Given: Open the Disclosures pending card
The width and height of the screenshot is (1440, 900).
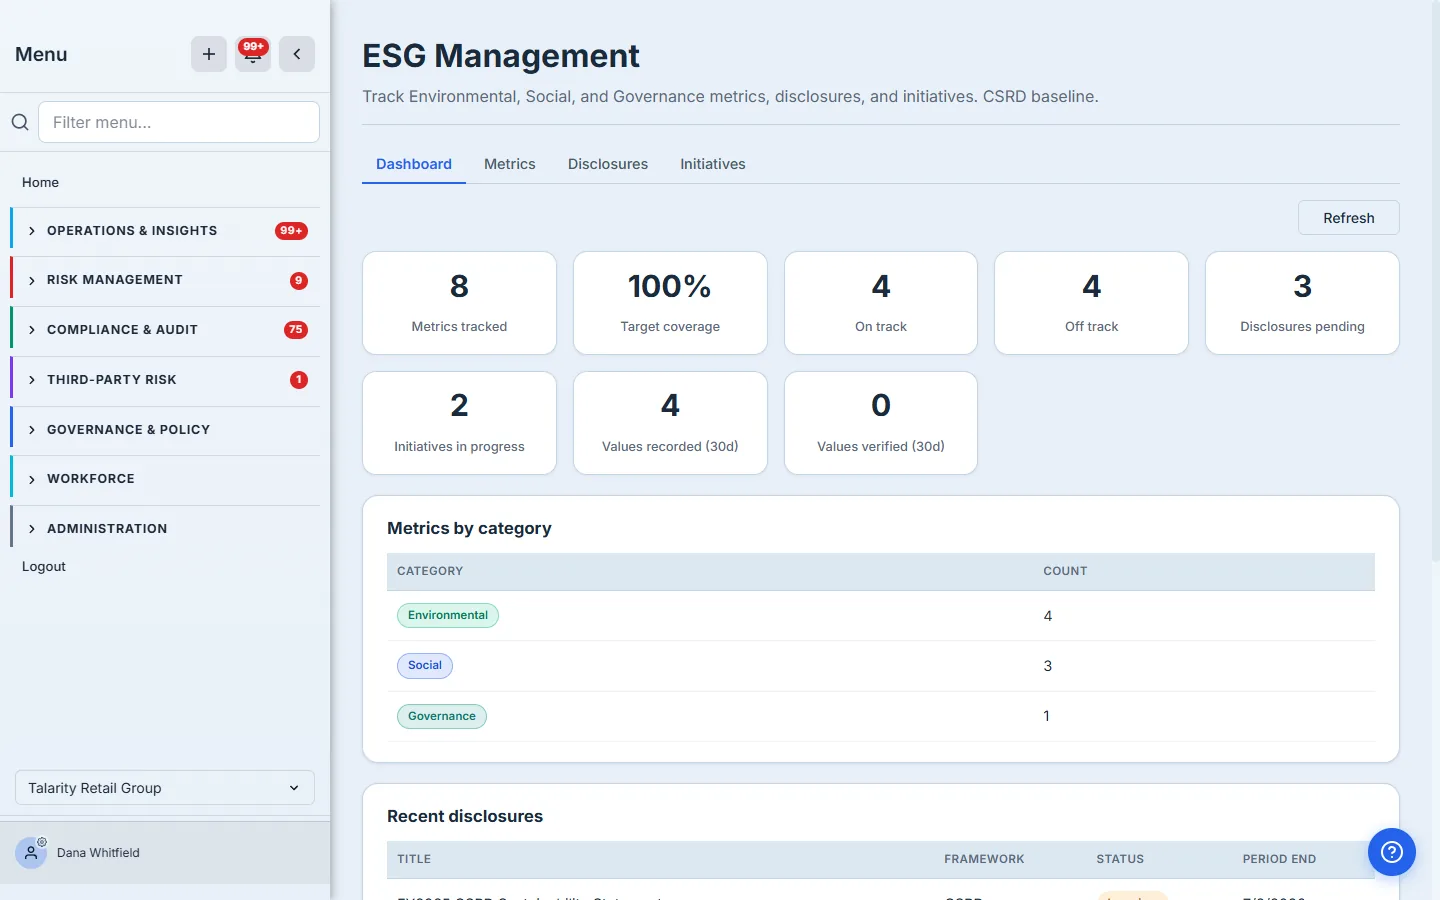Looking at the screenshot, I should click(1302, 303).
